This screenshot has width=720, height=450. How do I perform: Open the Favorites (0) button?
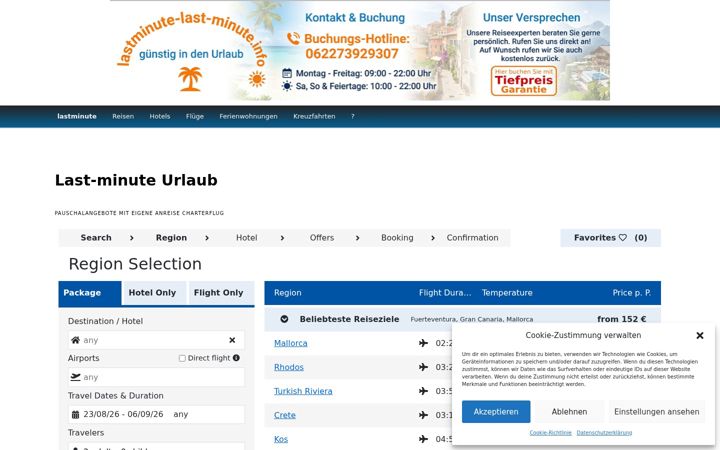(610, 238)
